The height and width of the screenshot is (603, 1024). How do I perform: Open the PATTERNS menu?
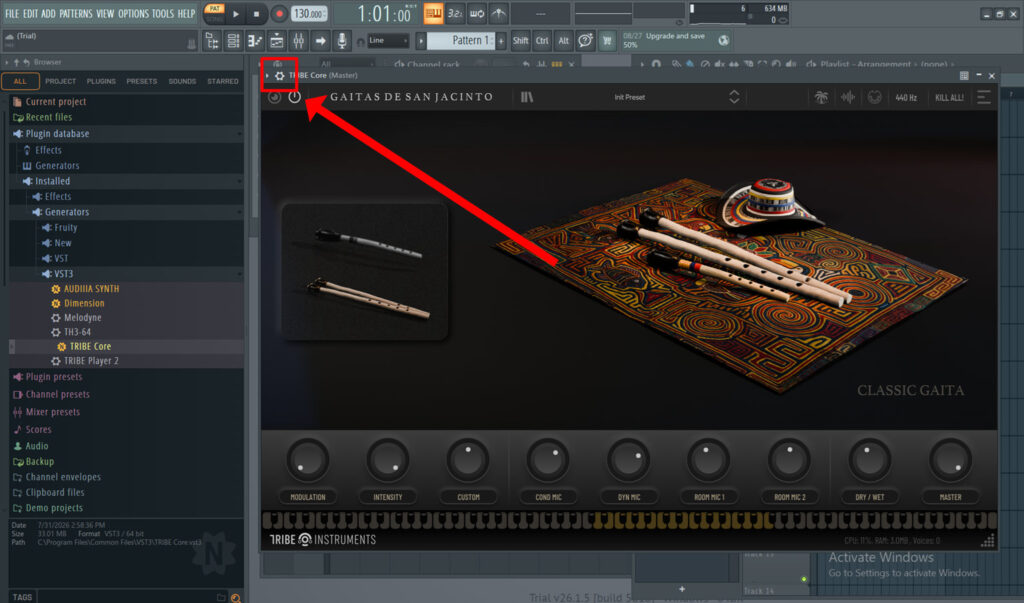[76, 14]
